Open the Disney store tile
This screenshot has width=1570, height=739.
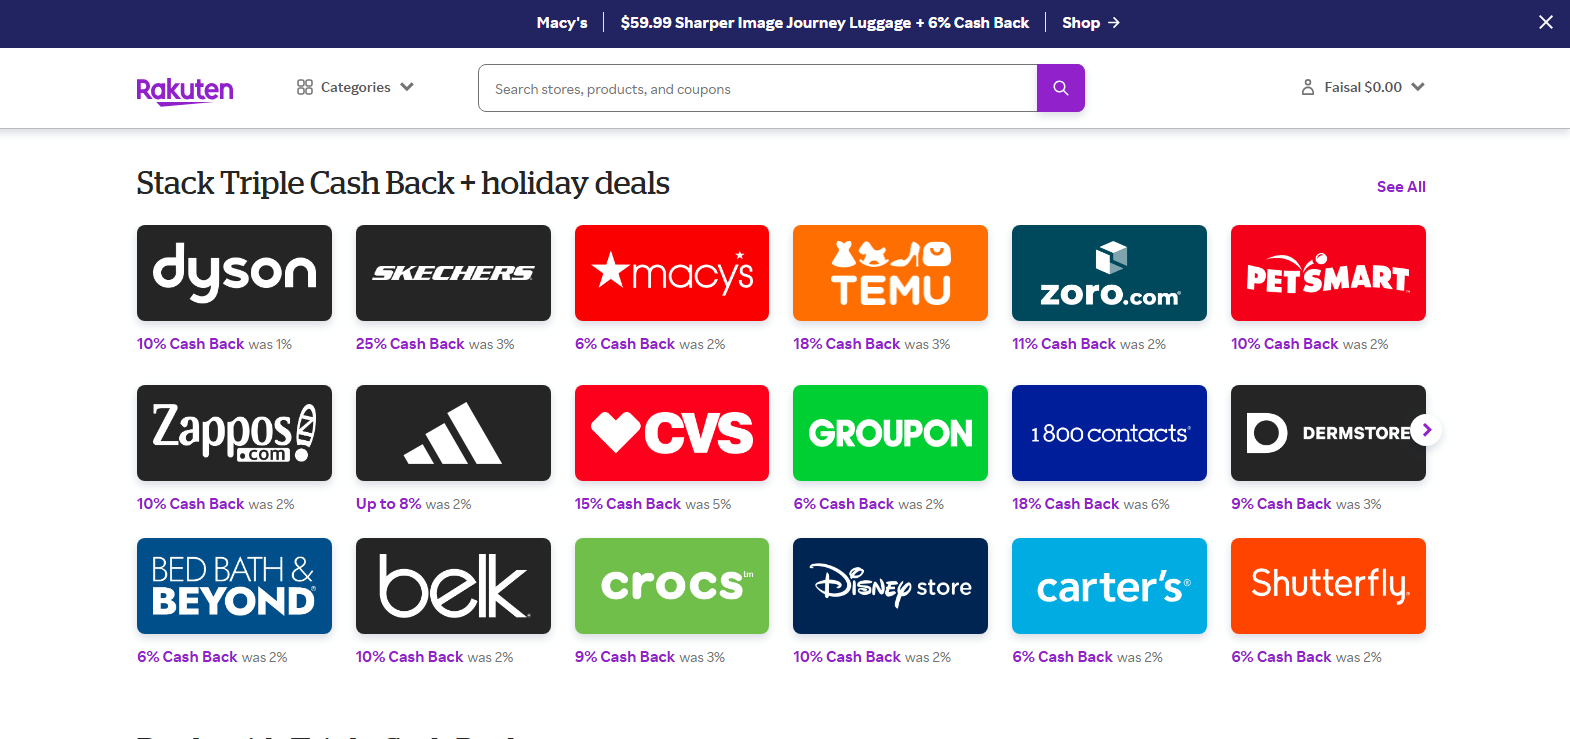(890, 586)
